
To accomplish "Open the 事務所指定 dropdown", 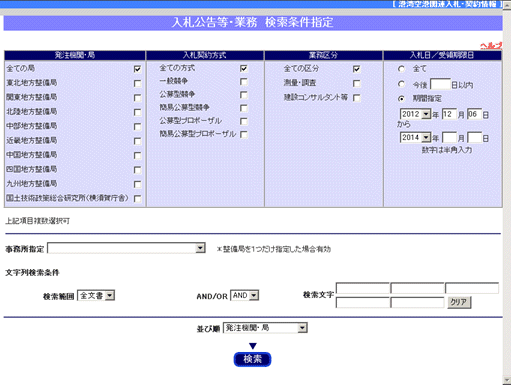I will (126, 248).
